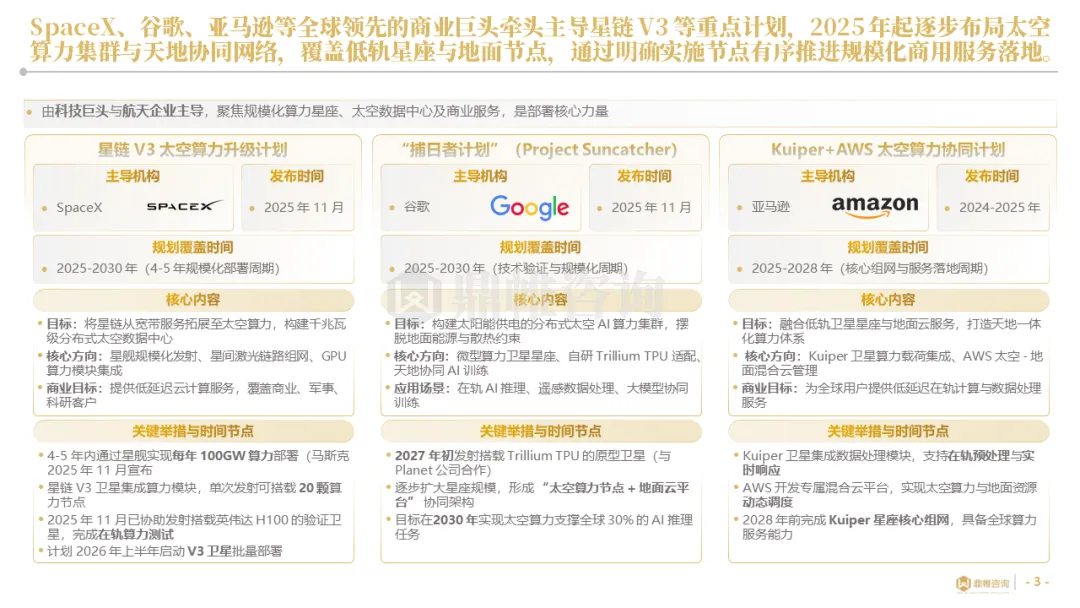Click bullet '目标: 构建太阳能供电的分布式太空 AI 算力集群'
Viewport: 1080px width, 608px height.
pos(541,331)
